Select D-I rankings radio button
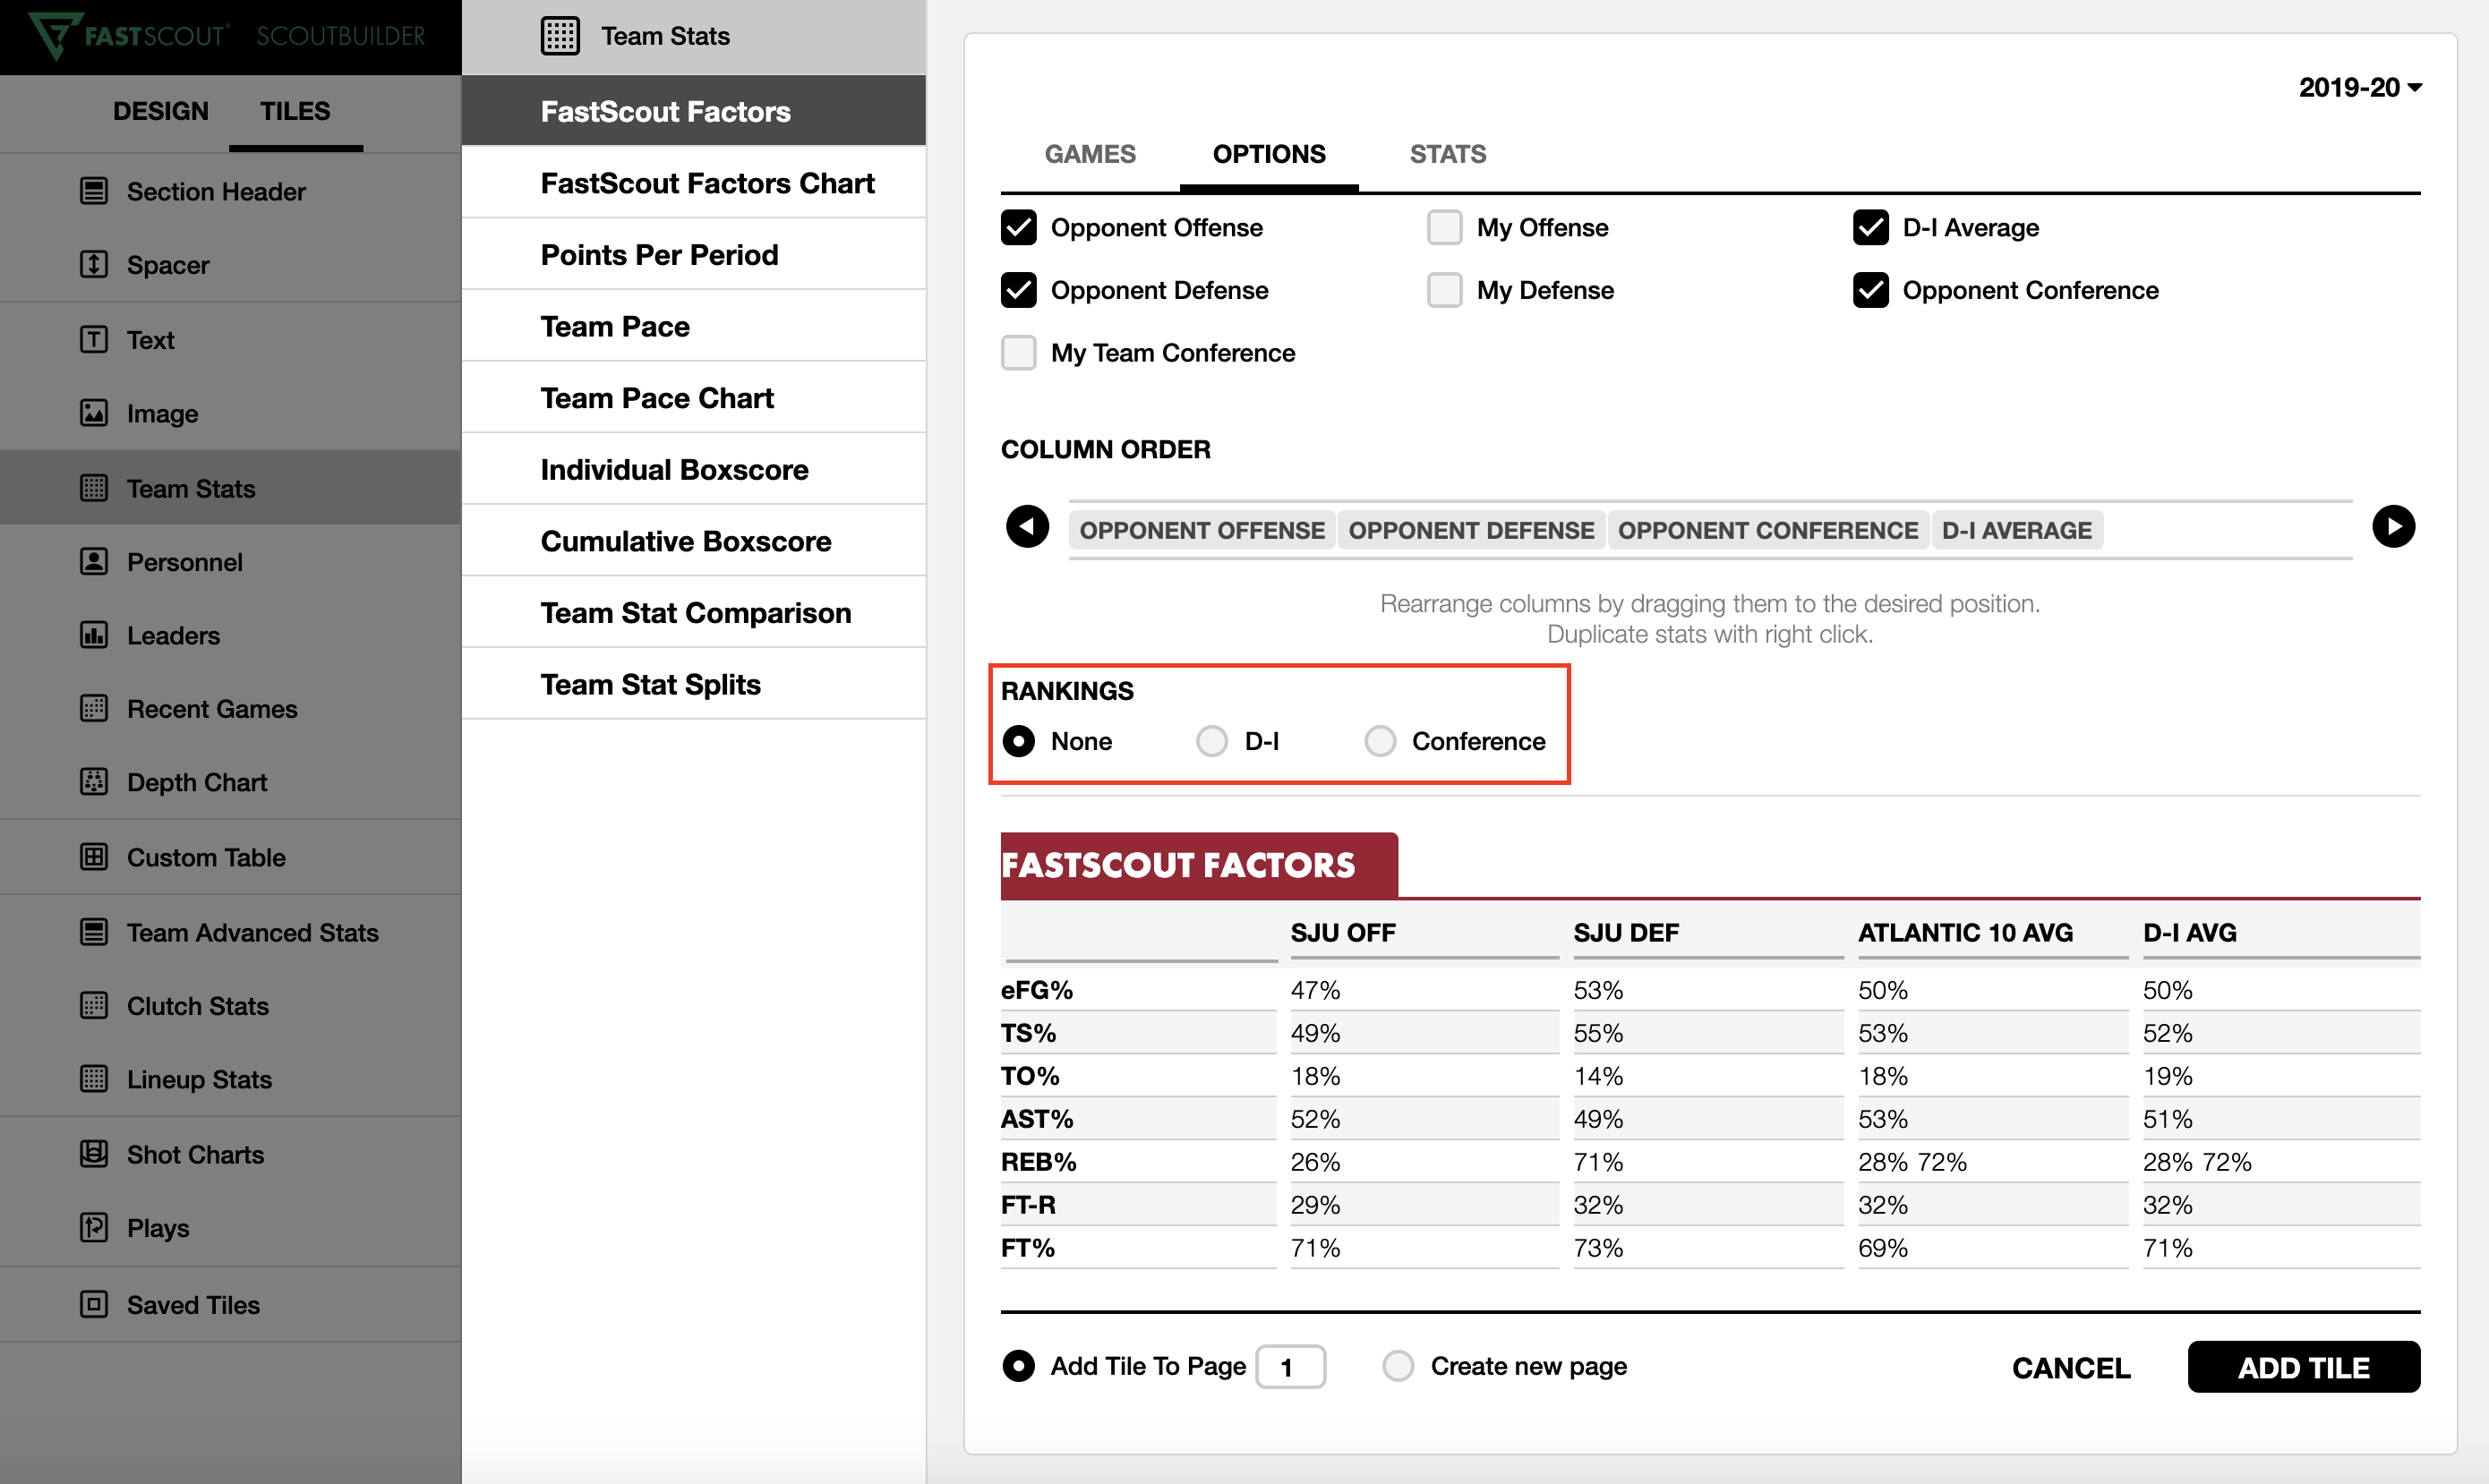 [x=1211, y=742]
